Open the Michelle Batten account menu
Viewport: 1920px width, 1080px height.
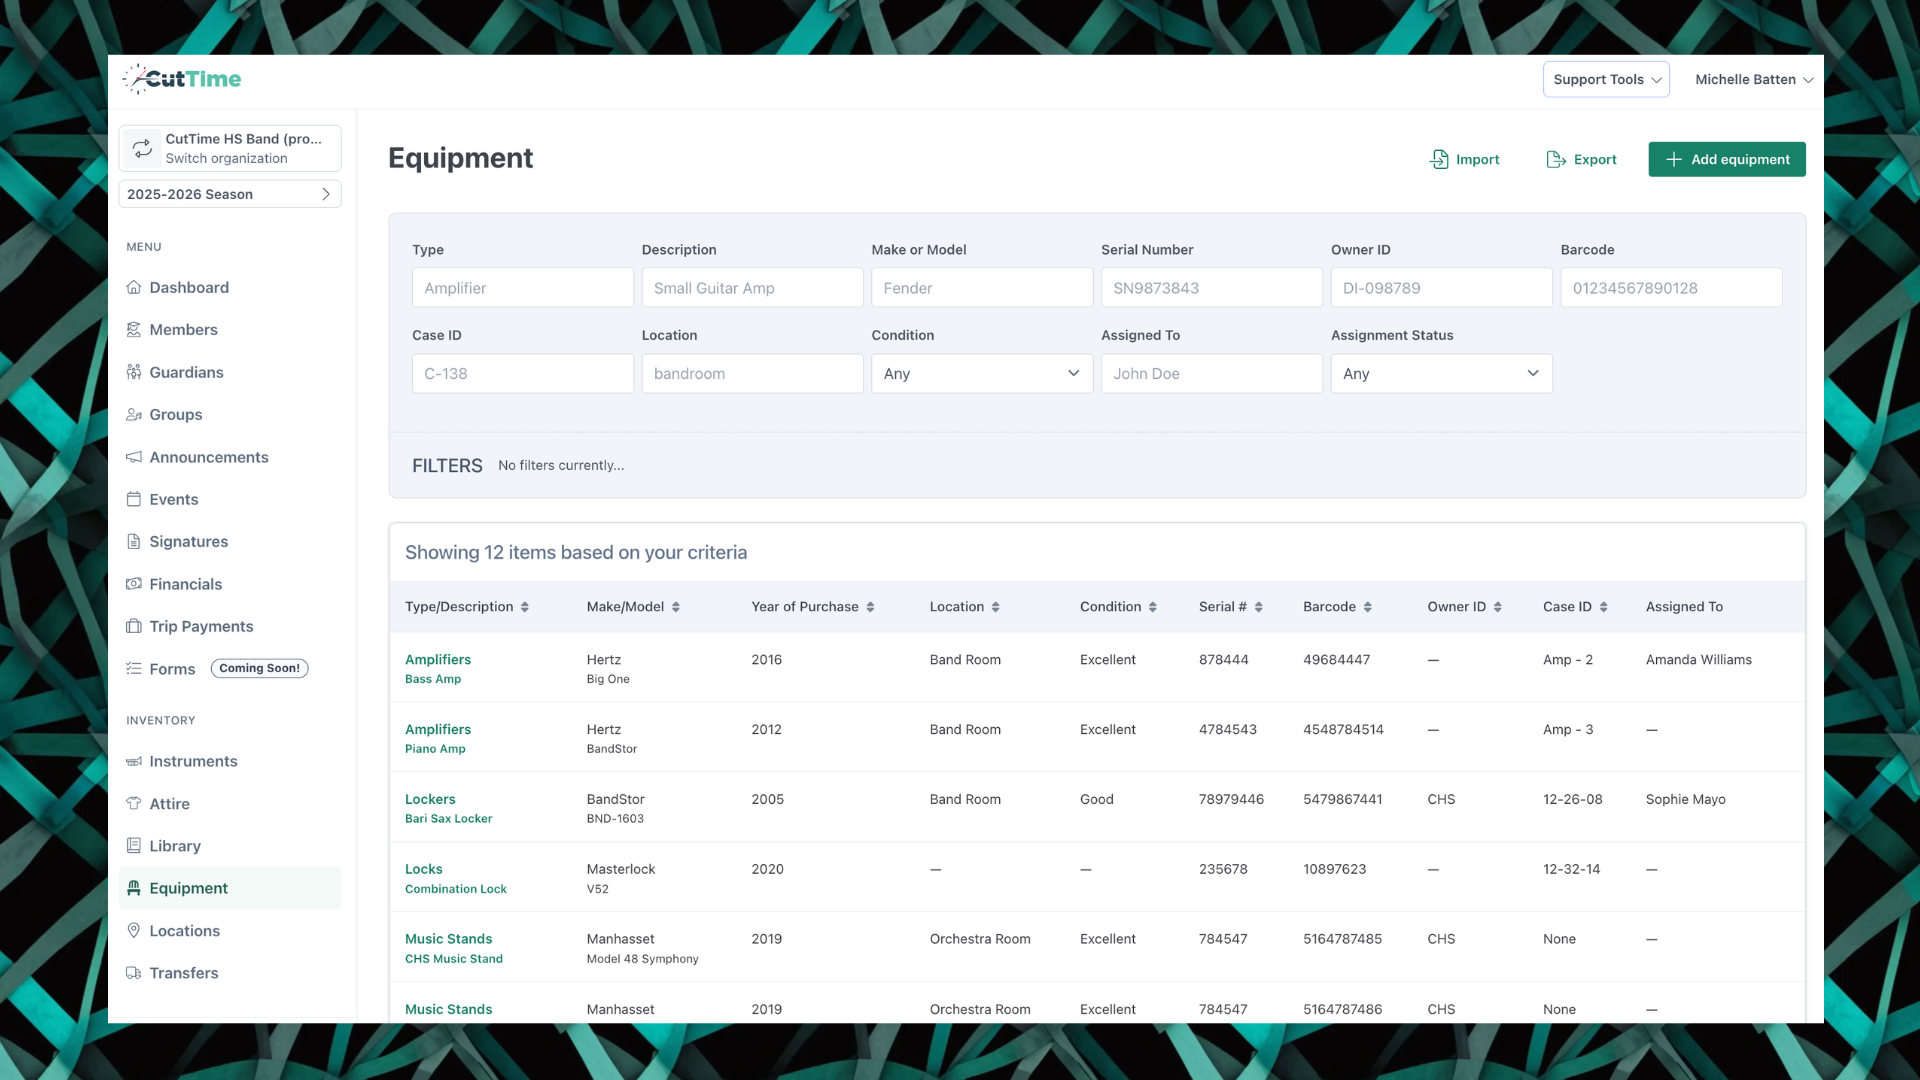click(1753, 79)
